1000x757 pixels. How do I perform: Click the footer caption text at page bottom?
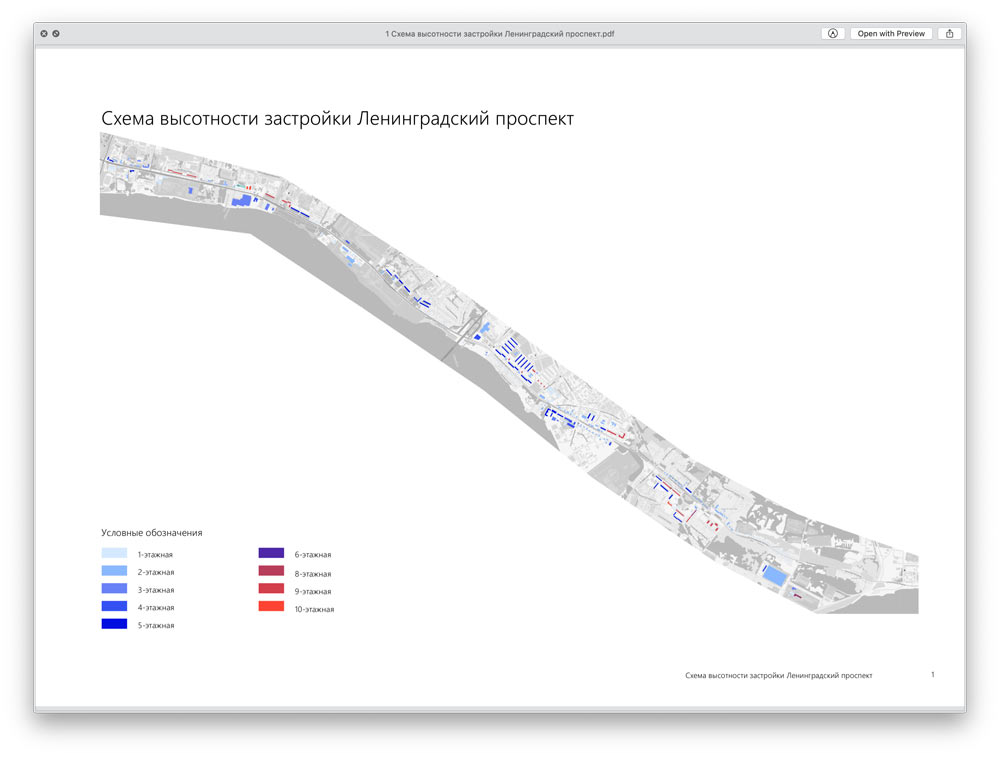point(778,676)
